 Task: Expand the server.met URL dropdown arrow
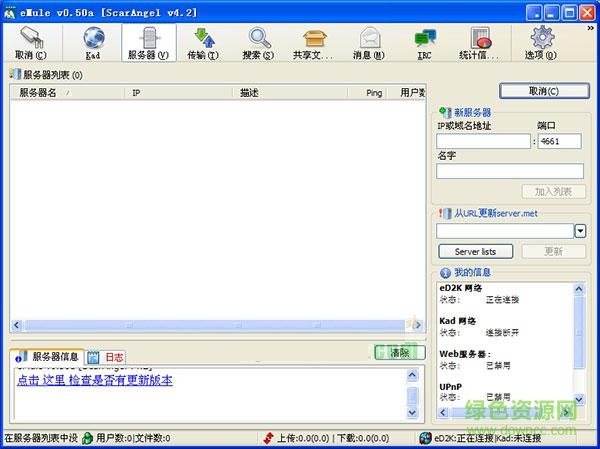click(x=580, y=231)
